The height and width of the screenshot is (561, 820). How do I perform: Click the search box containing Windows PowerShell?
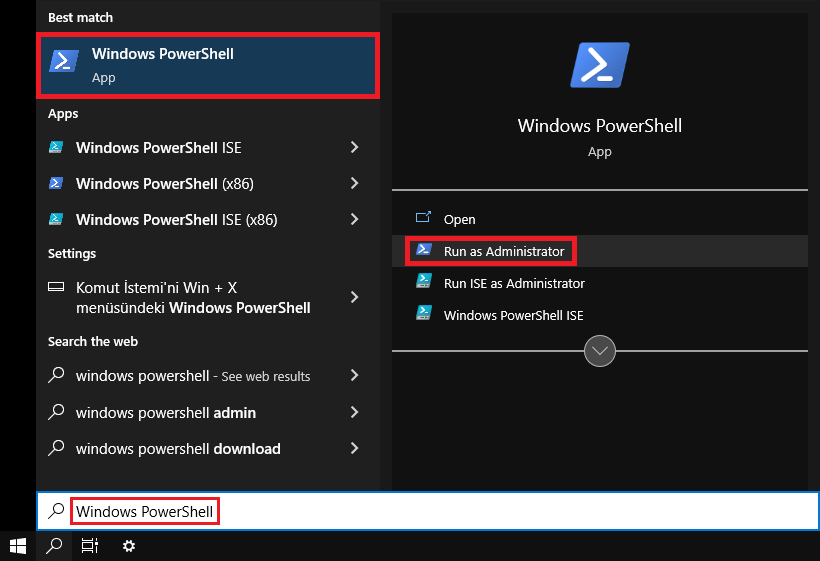coord(440,512)
